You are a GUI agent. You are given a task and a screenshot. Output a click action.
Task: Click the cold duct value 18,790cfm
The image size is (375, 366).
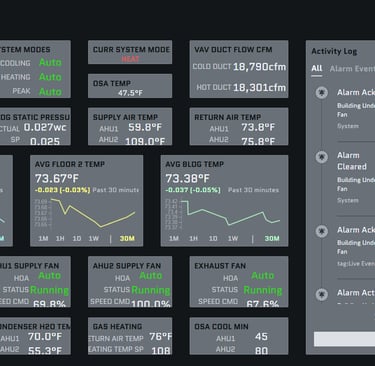[259, 67]
